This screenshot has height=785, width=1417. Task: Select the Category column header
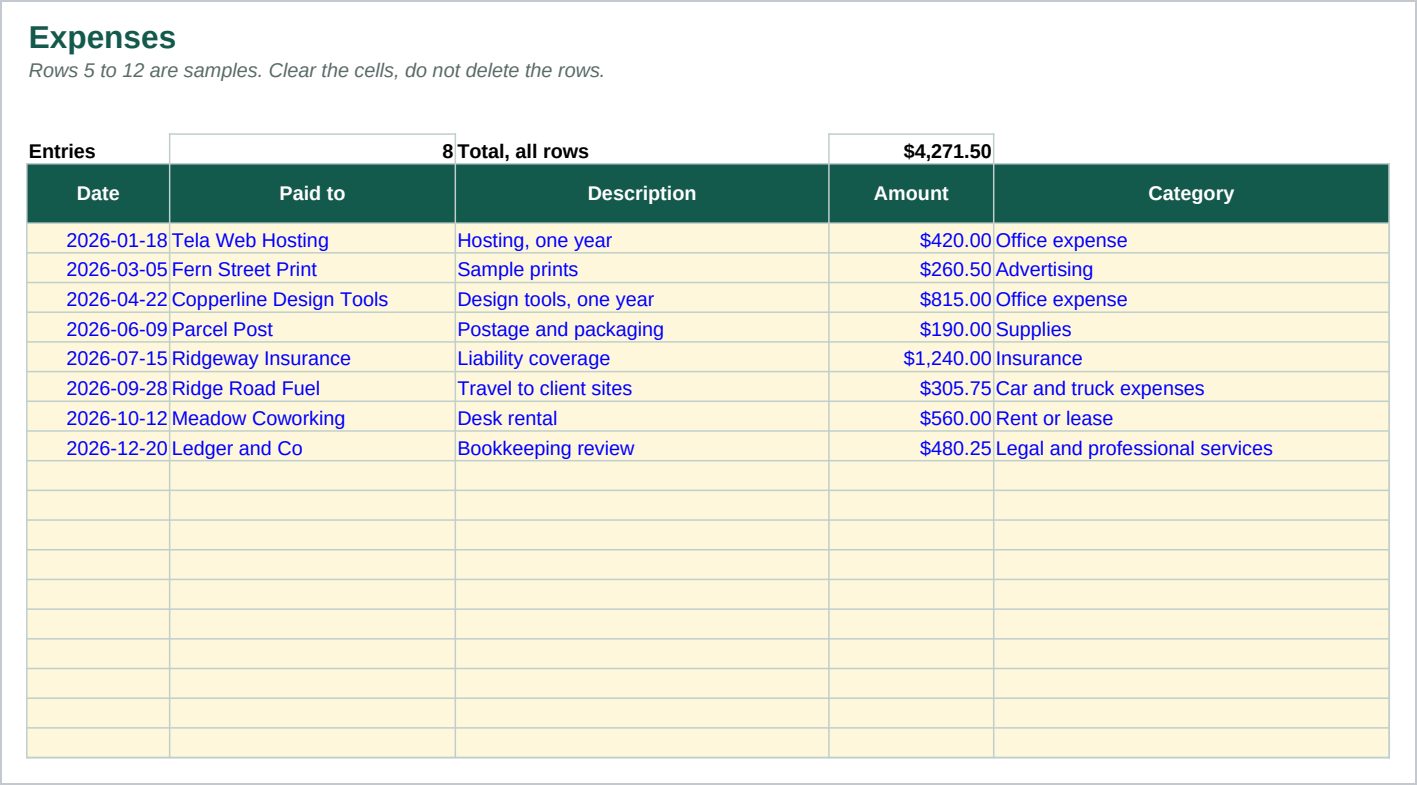1191,193
